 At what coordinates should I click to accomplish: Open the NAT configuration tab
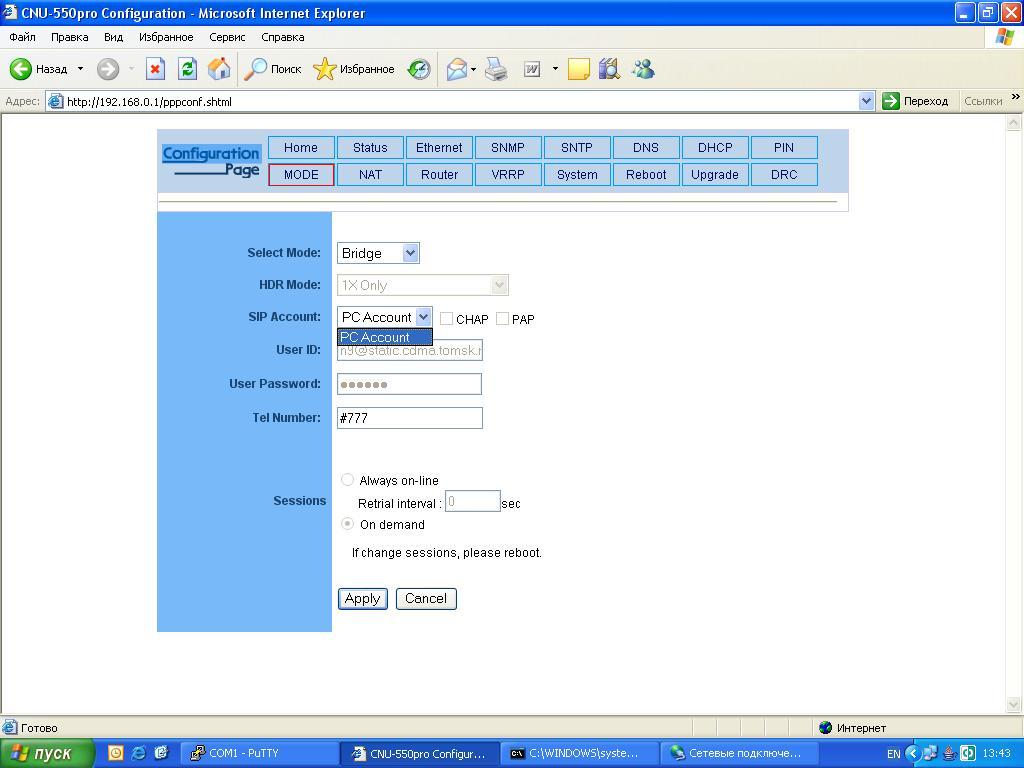[x=370, y=174]
